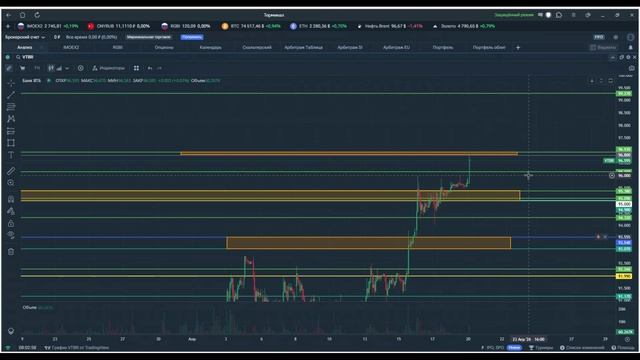Click the 23 Apr date label on time axis
Viewport: 640px width, 360px height.
click(529, 339)
